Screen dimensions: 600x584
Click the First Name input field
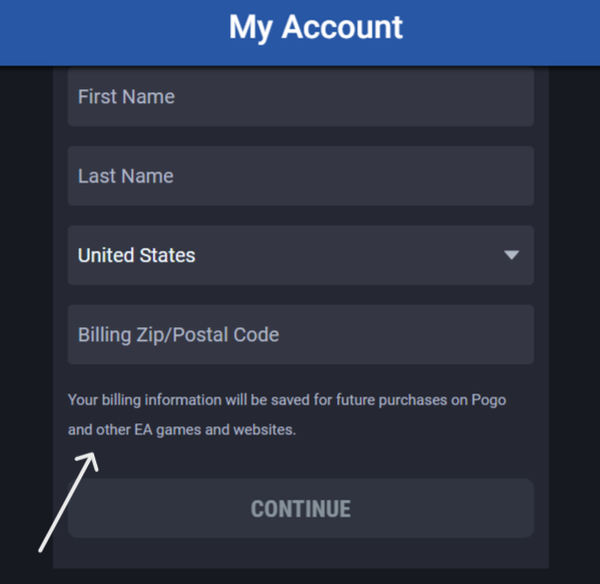[x=300, y=97]
